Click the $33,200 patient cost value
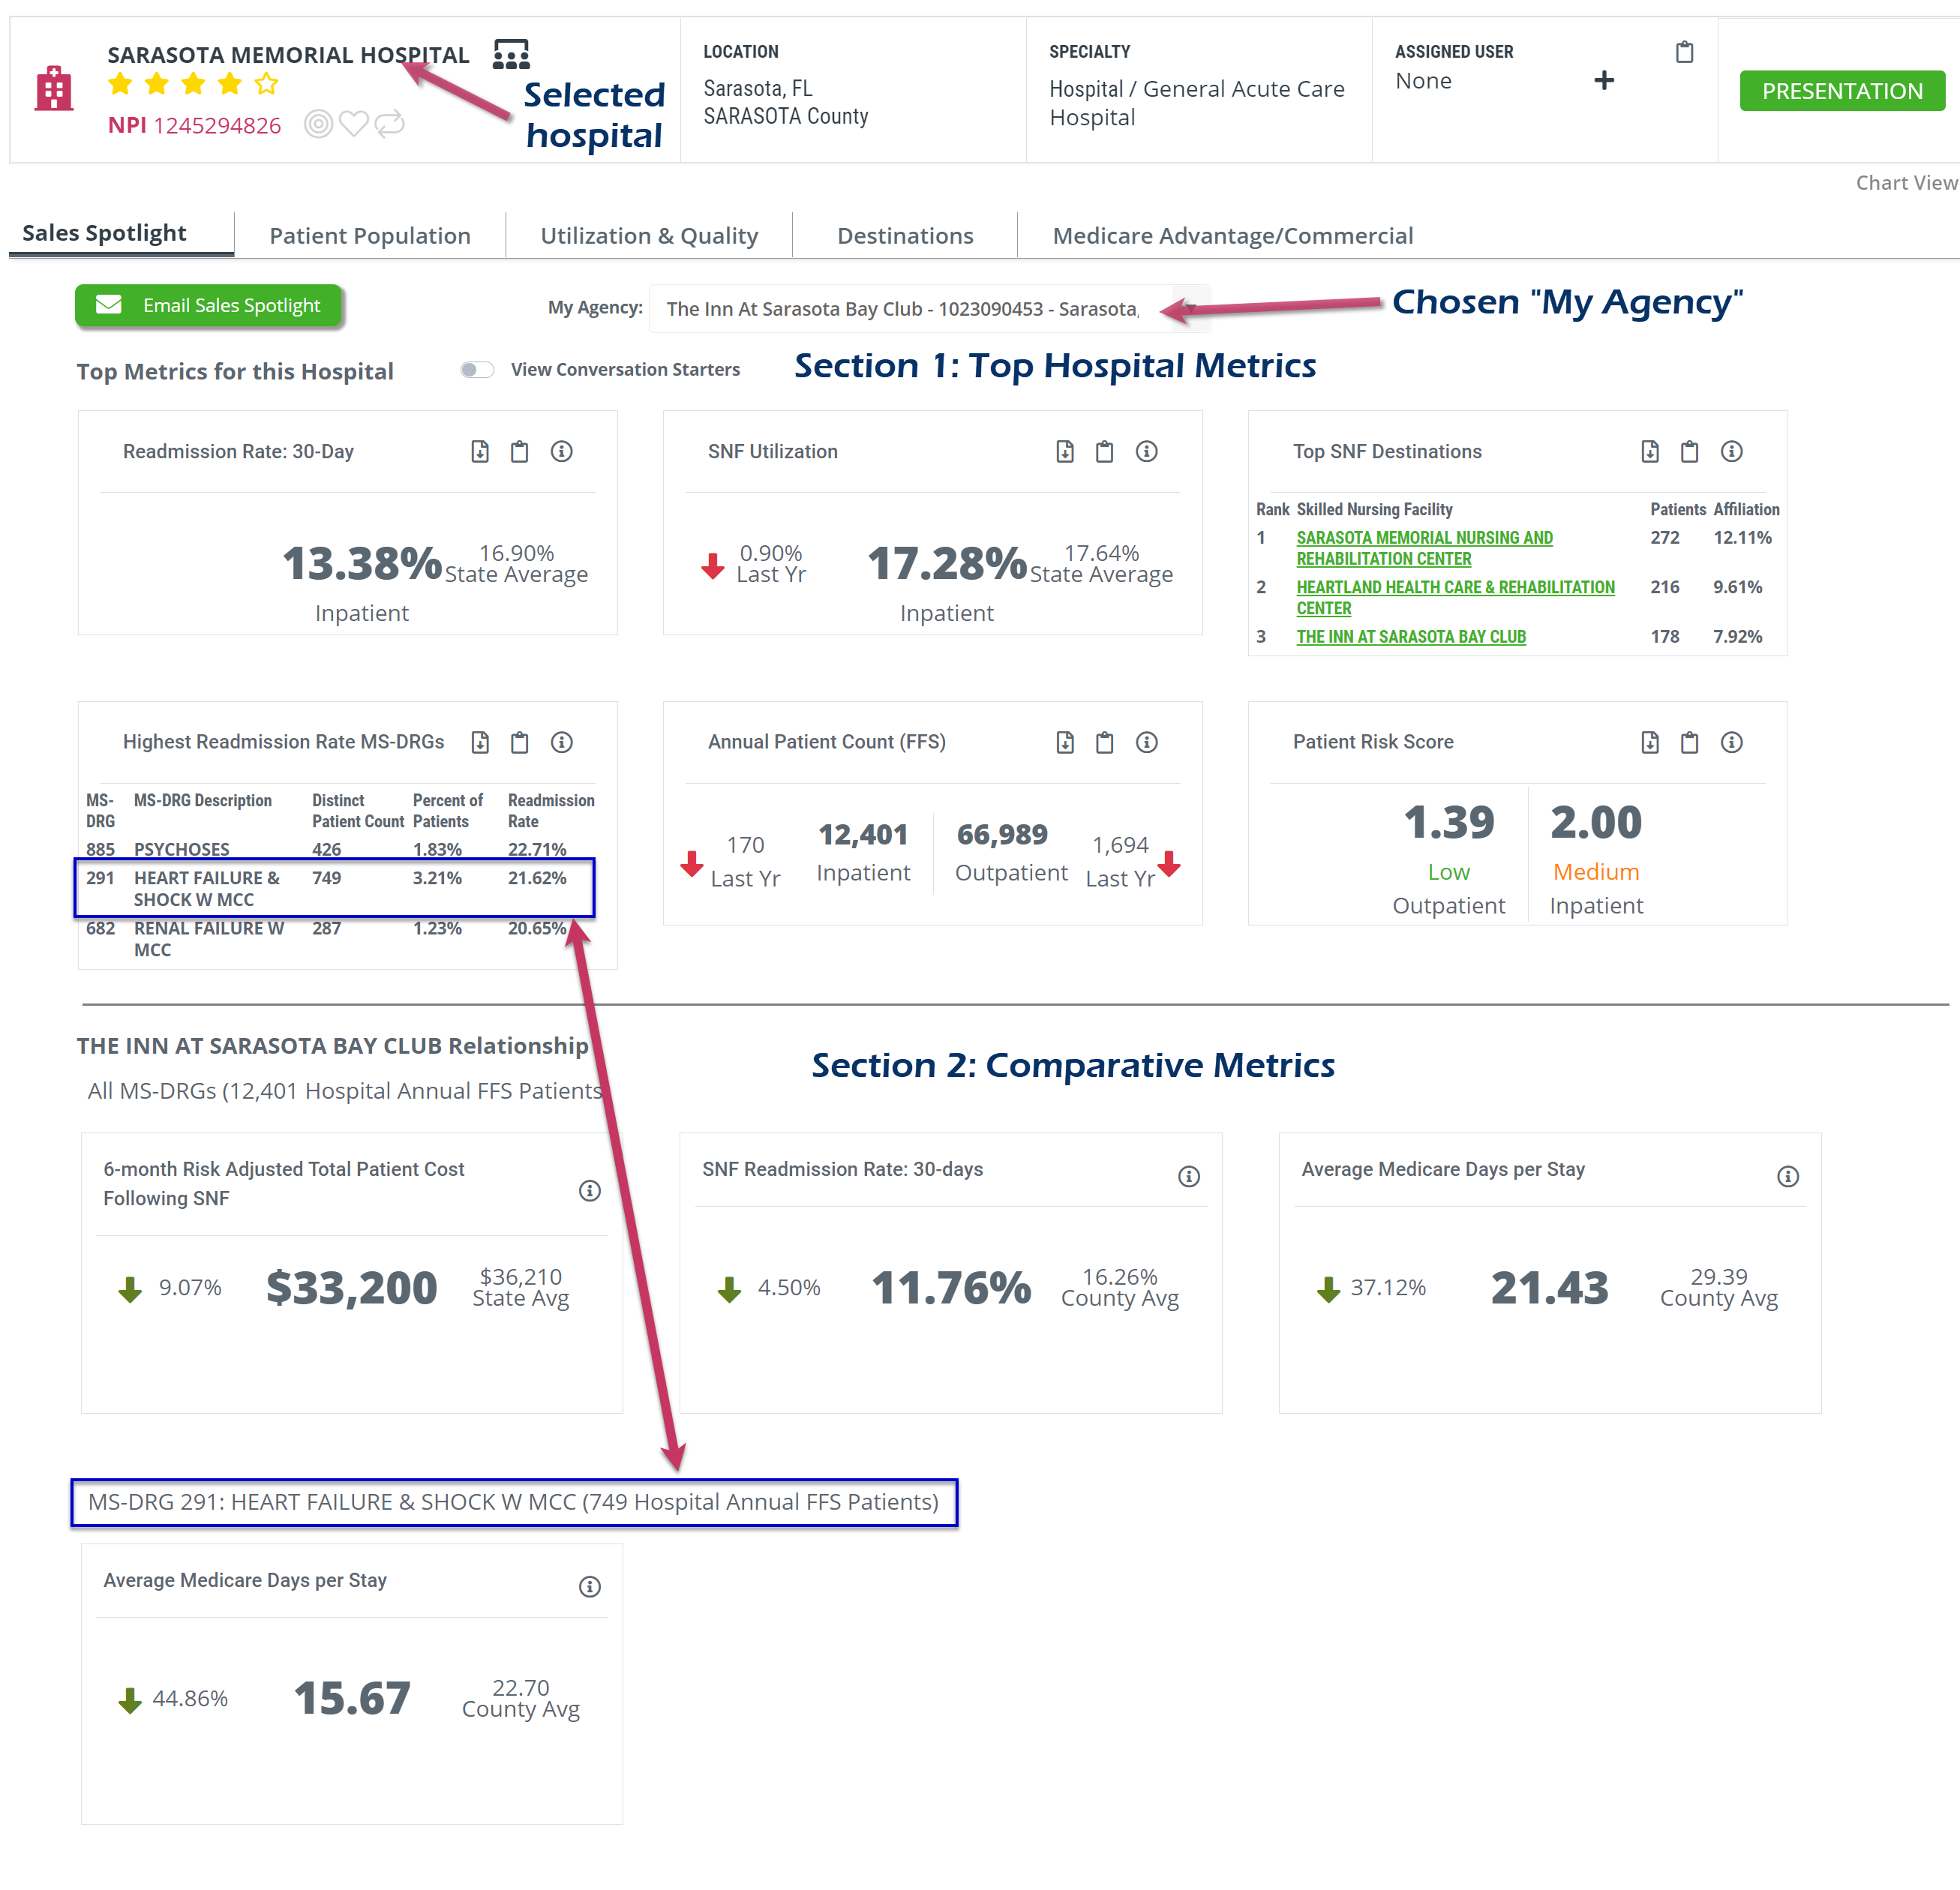The height and width of the screenshot is (1890, 1960). coord(352,1288)
